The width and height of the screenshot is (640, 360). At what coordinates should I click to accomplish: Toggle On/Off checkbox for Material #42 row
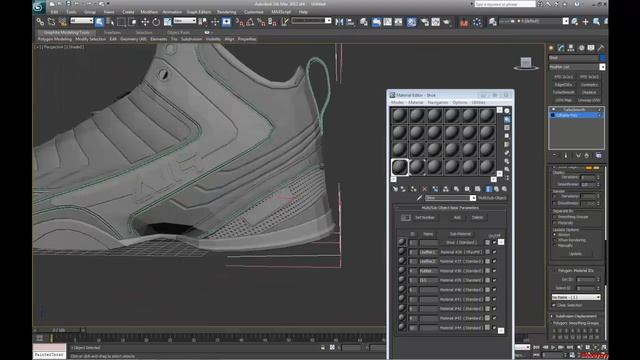494,309
